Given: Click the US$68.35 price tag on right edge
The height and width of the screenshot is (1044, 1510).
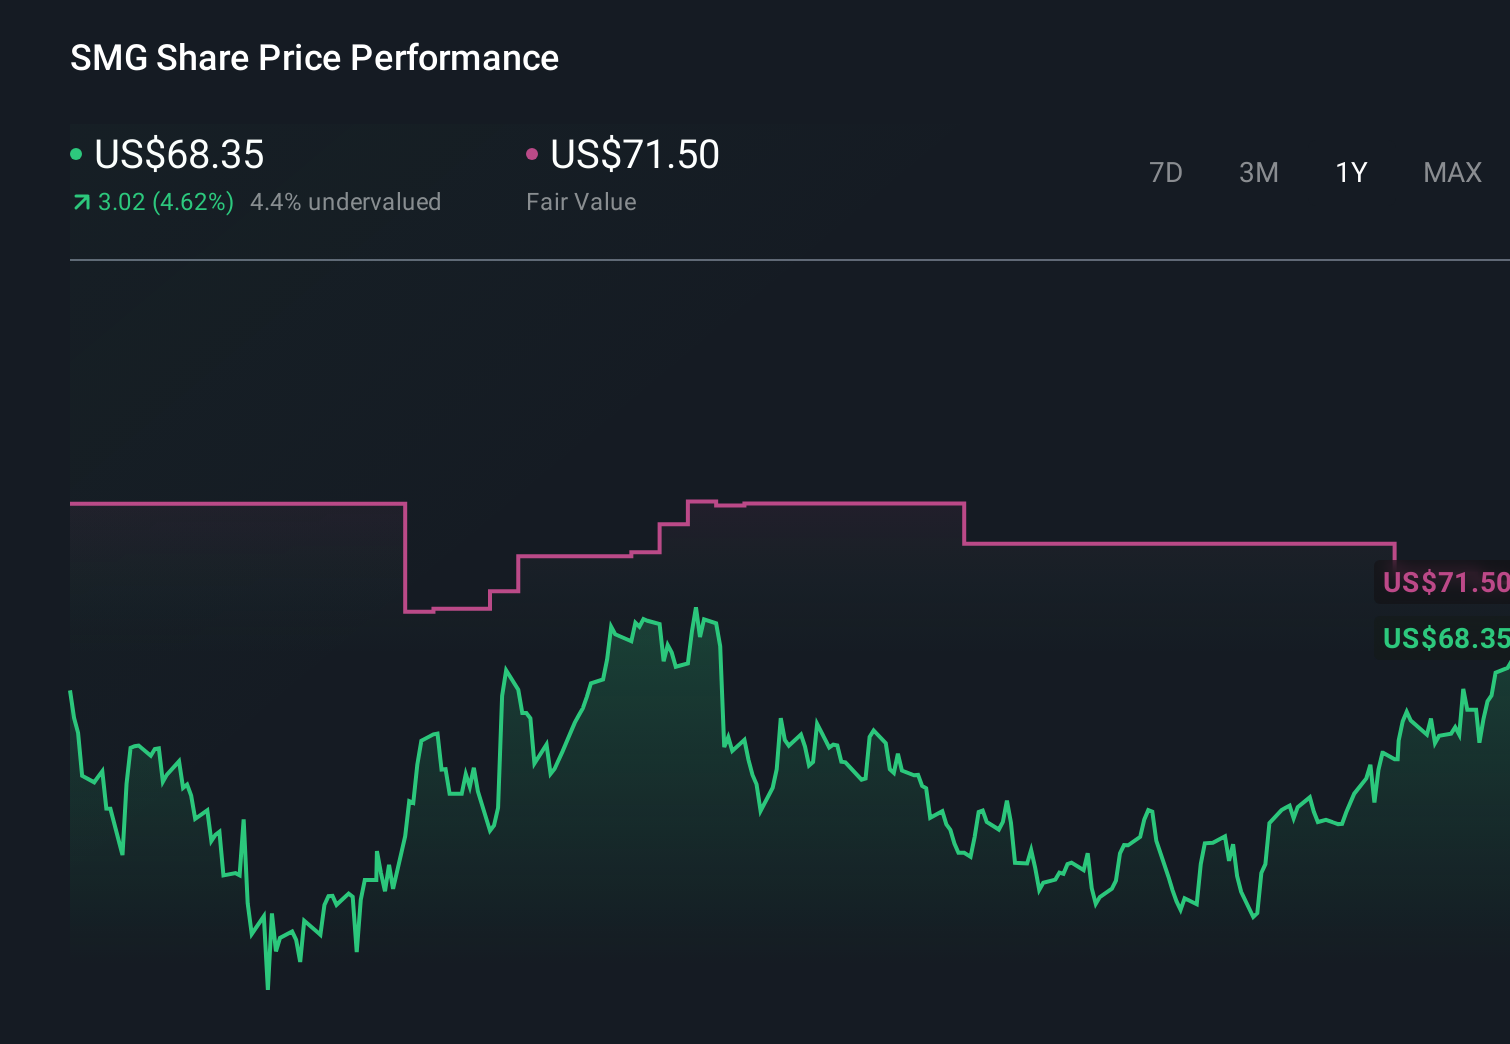Looking at the screenshot, I should (x=1446, y=639).
